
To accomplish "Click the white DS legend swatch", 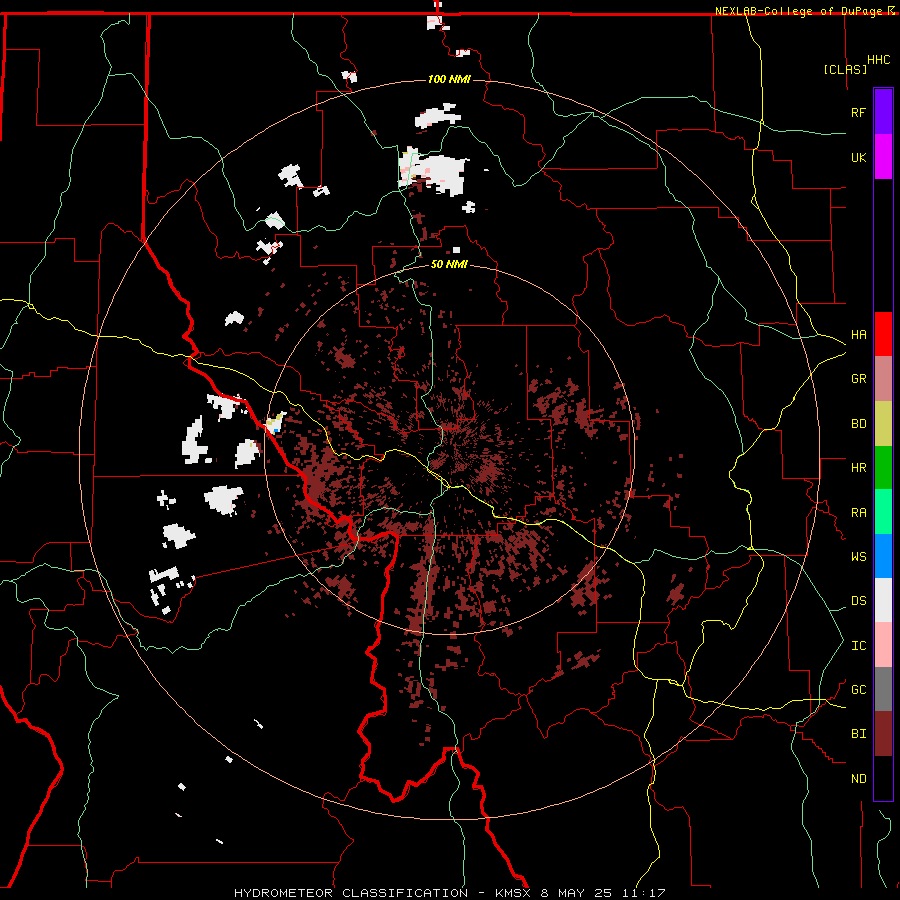I will (x=883, y=600).
